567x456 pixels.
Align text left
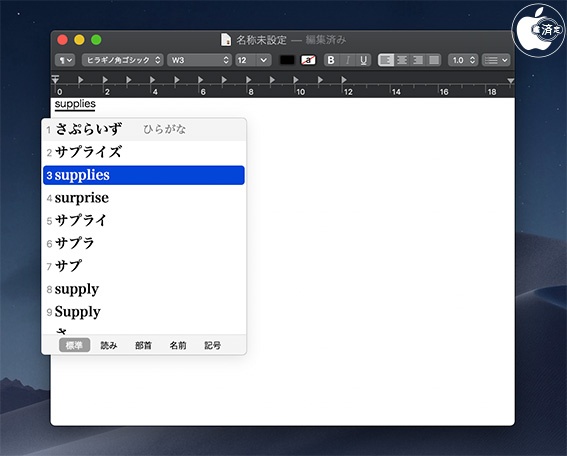[x=385, y=60]
